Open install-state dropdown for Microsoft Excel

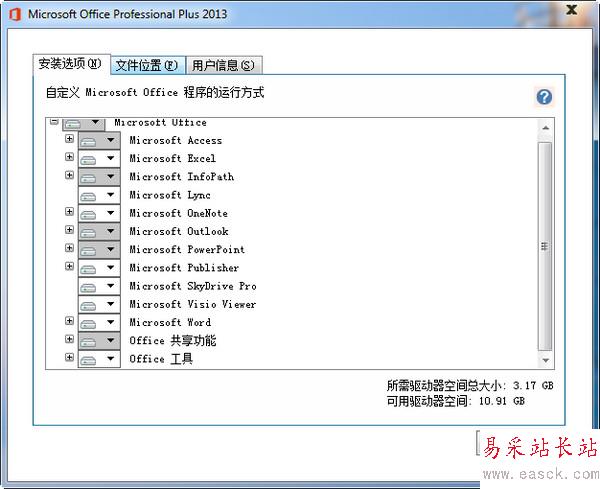tap(99, 158)
